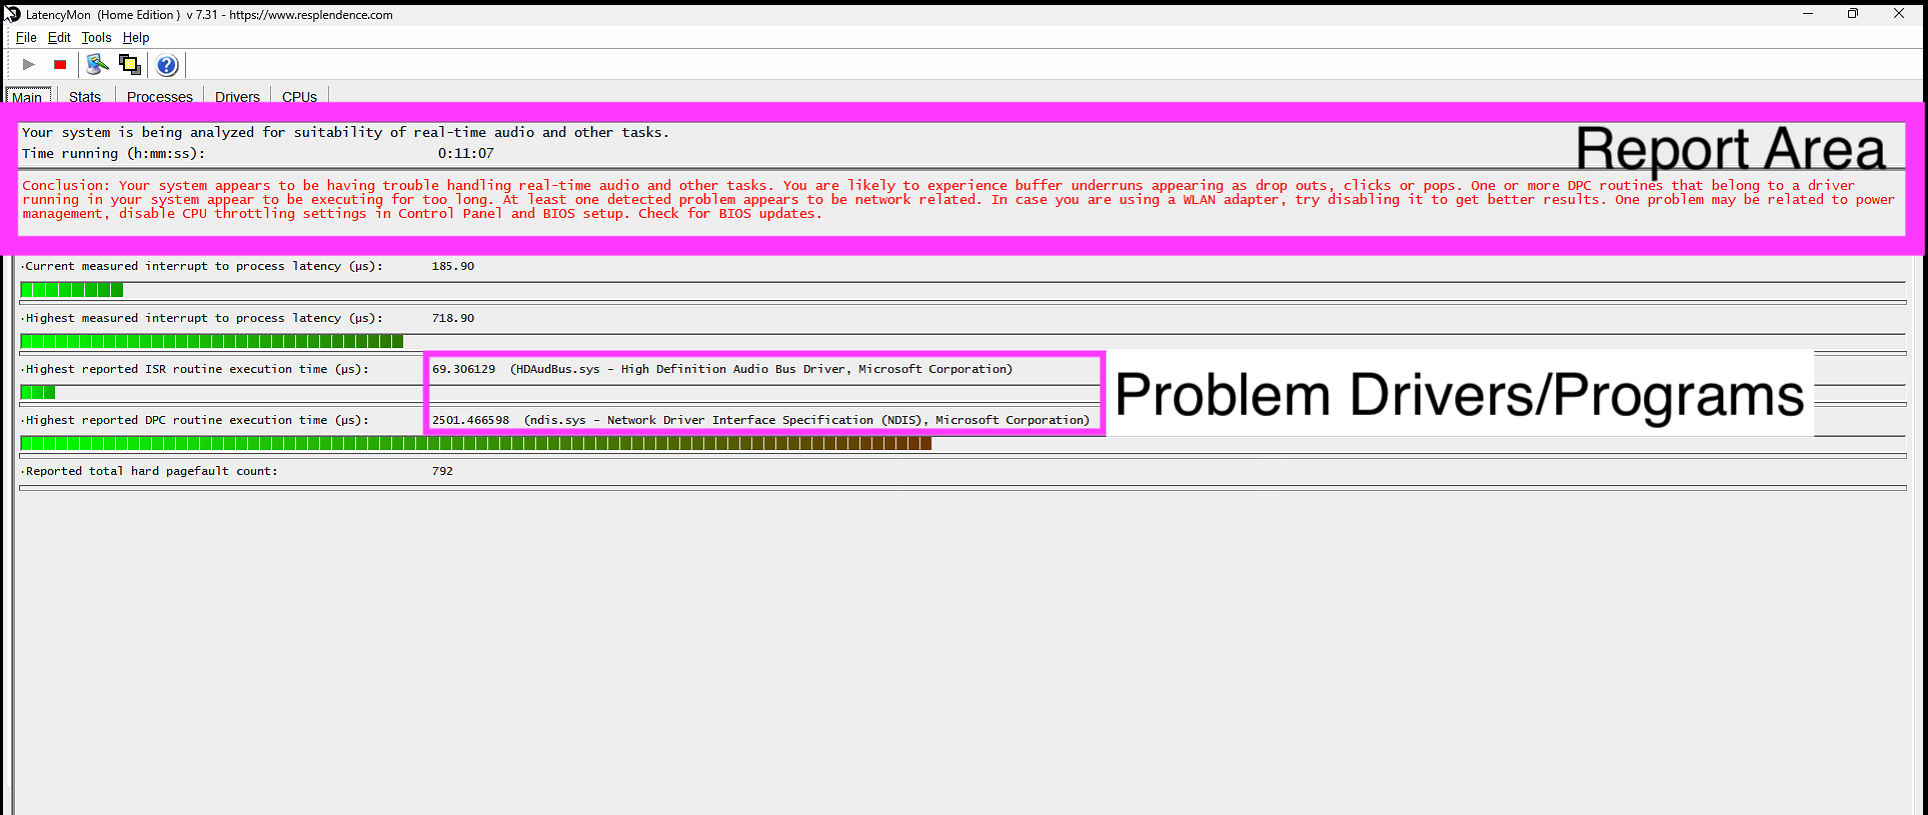Switch to the CPUs tab
Viewport: 1928px width, 815px height.
pyautogui.click(x=299, y=96)
